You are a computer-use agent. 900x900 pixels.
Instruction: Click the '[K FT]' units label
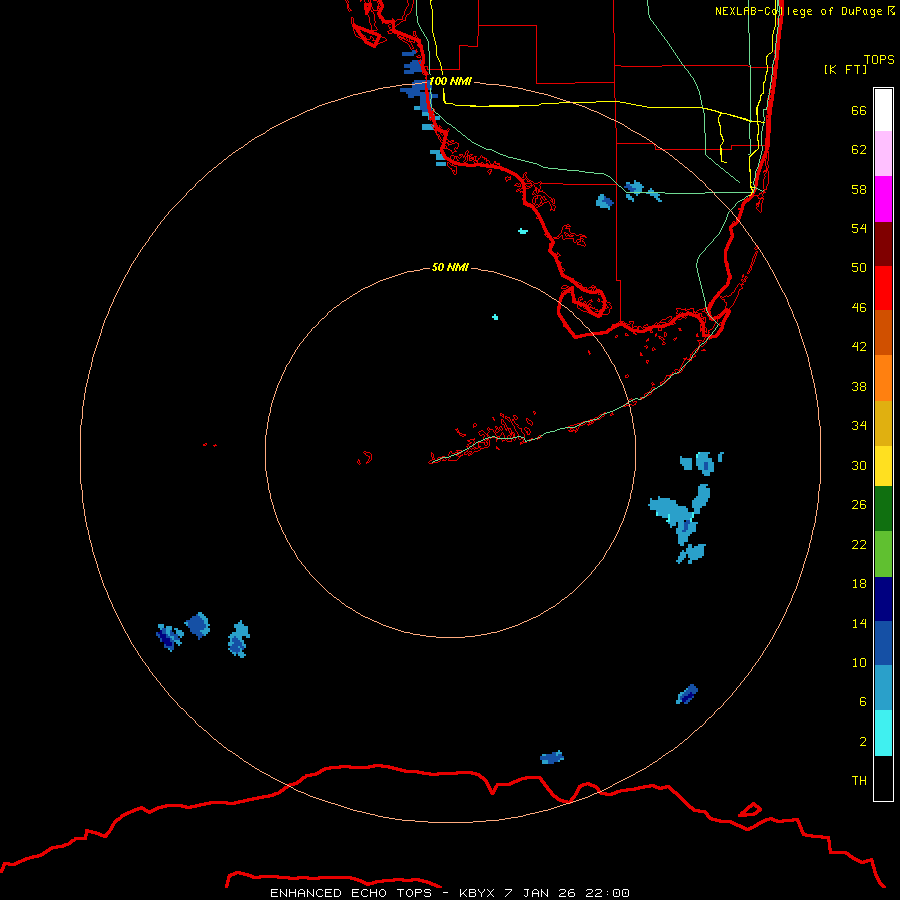click(846, 69)
